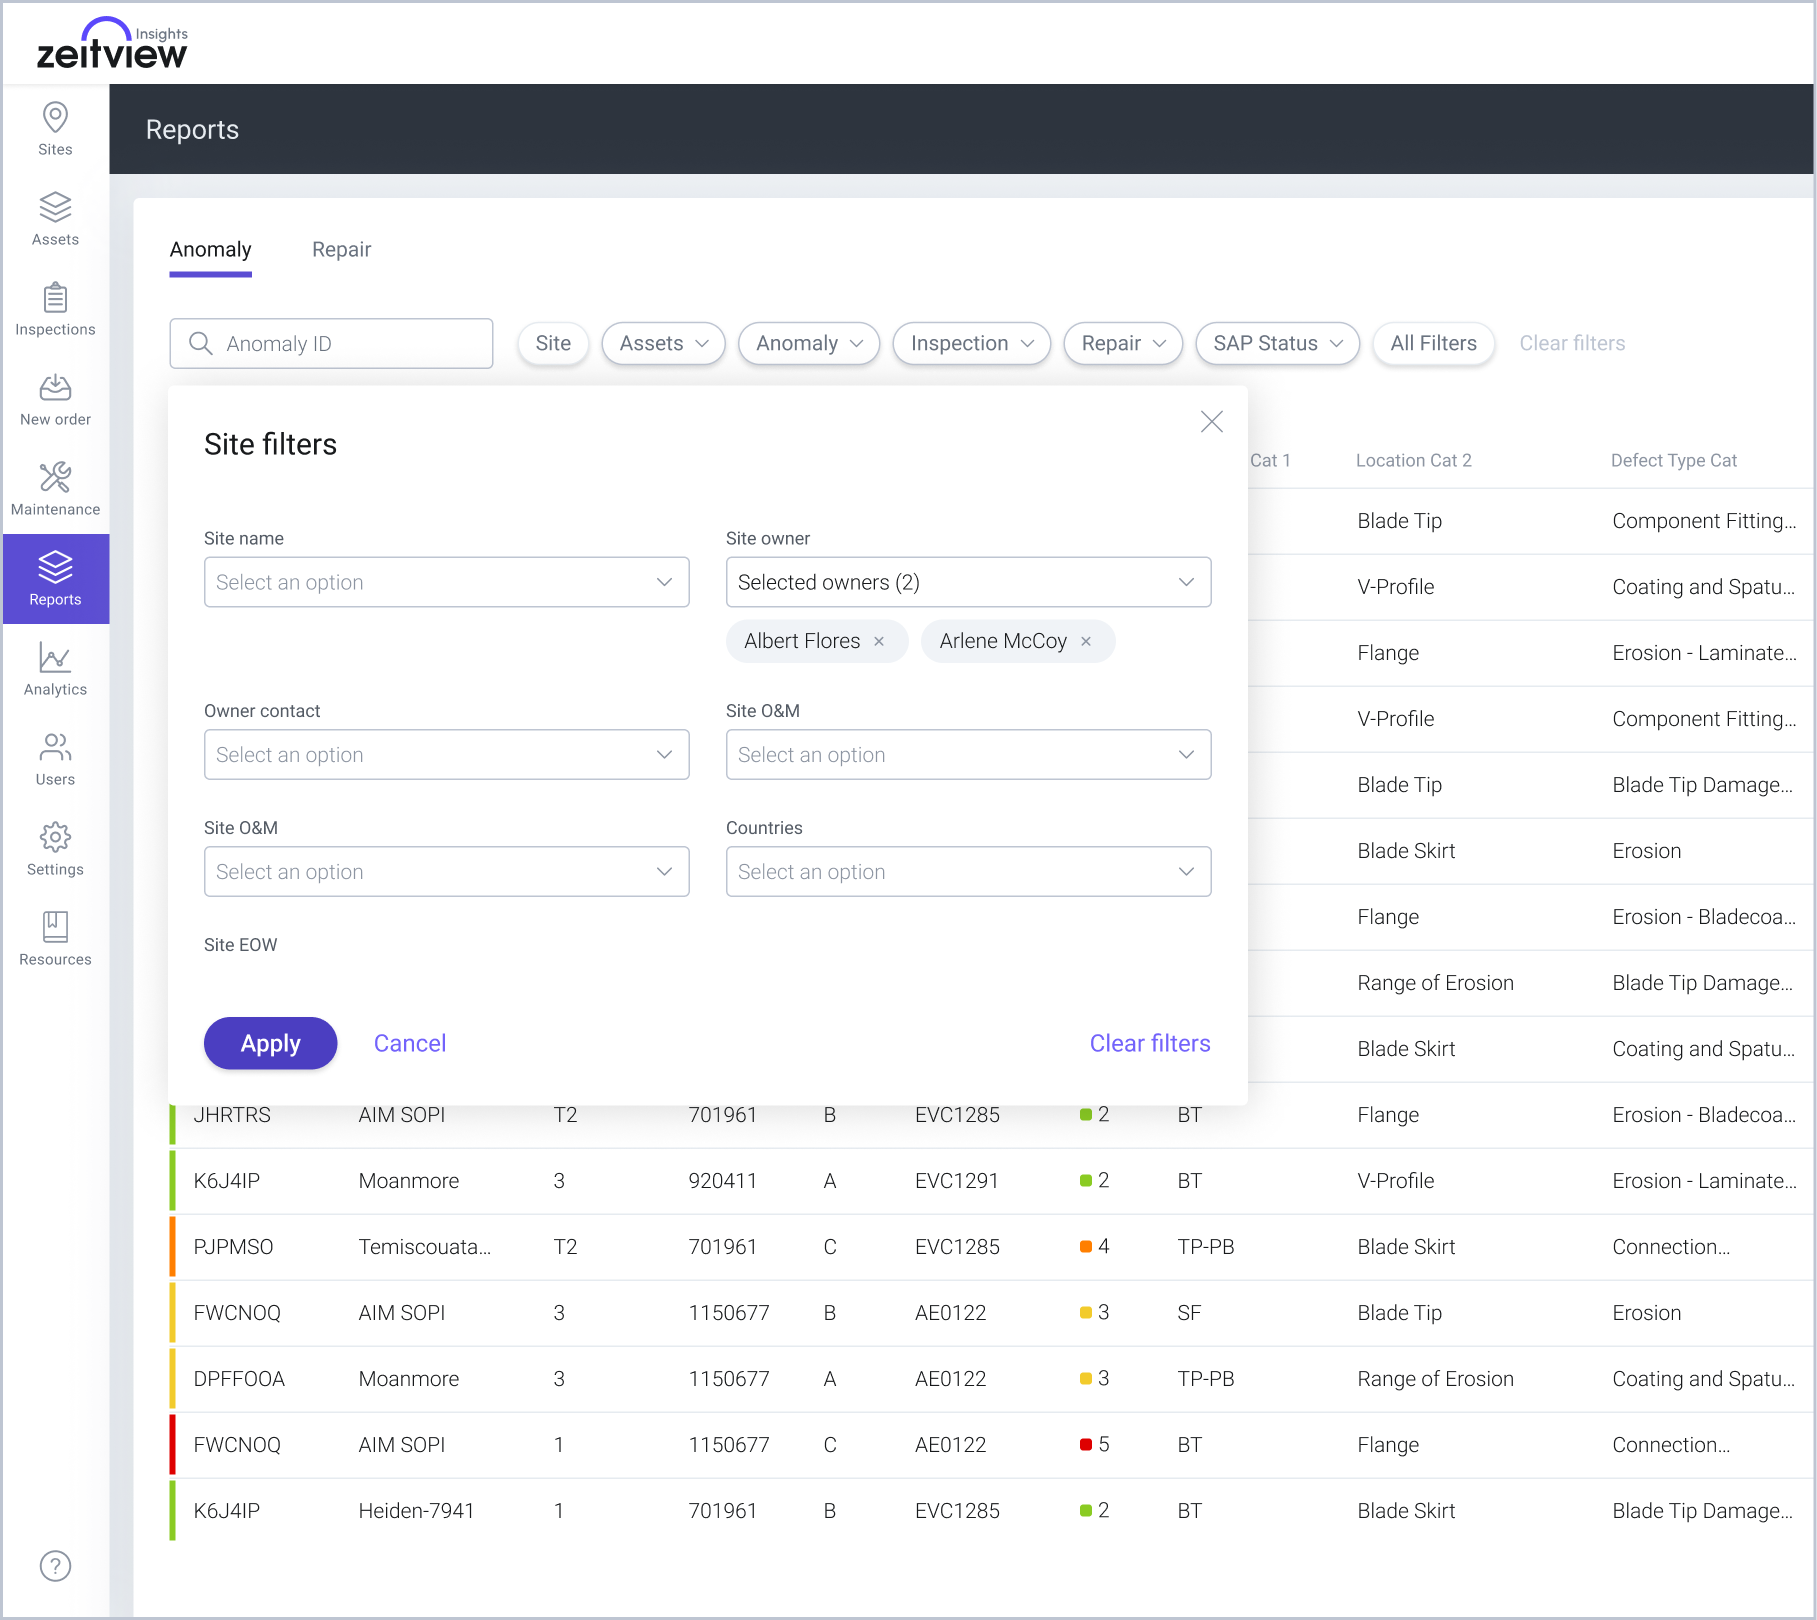
Task: Open New order in the sidebar
Action: point(55,399)
